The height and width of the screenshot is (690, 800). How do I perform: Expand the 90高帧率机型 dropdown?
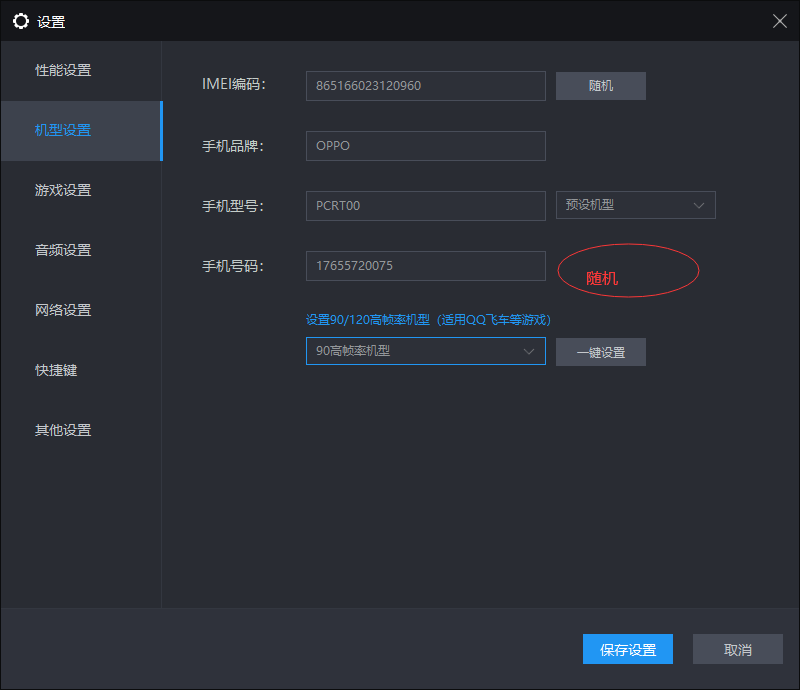pyautogui.click(x=425, y=351)
